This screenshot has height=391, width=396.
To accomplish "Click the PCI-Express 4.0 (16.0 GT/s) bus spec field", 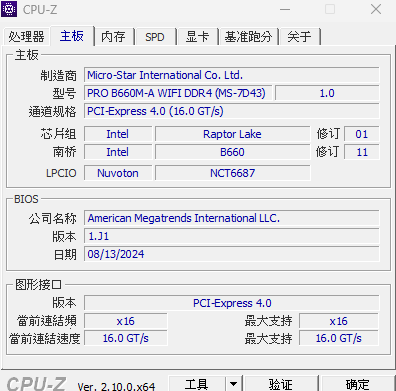I will 232,111.
